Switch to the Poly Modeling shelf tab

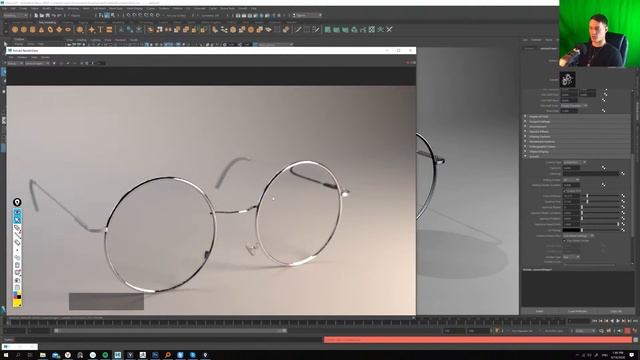coord(47,22)
